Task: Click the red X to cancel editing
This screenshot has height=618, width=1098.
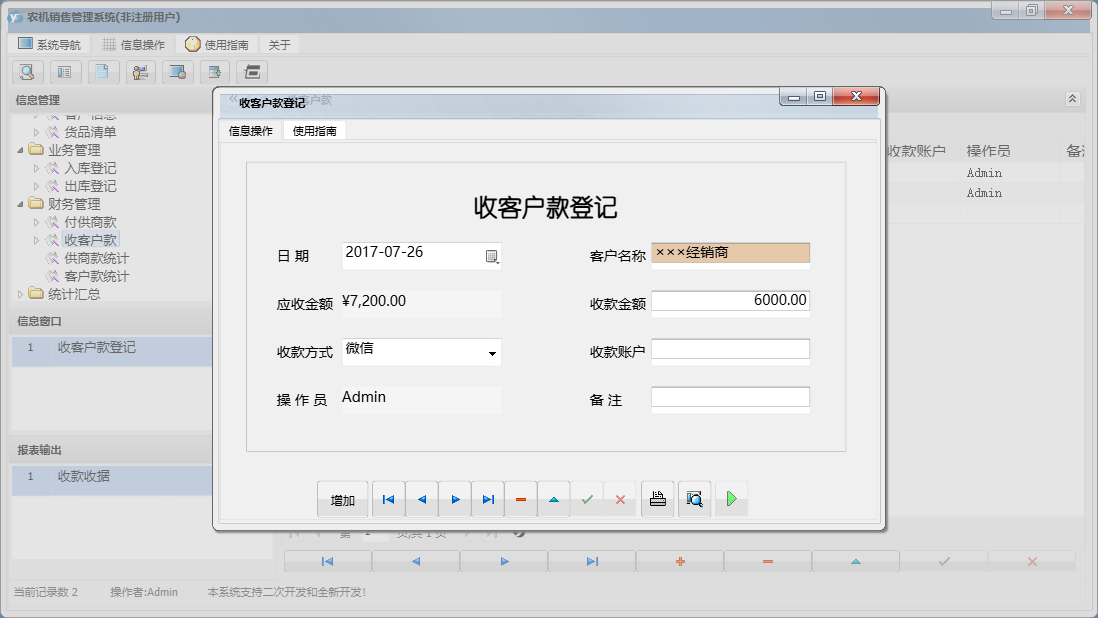Action: click(621, 498)
